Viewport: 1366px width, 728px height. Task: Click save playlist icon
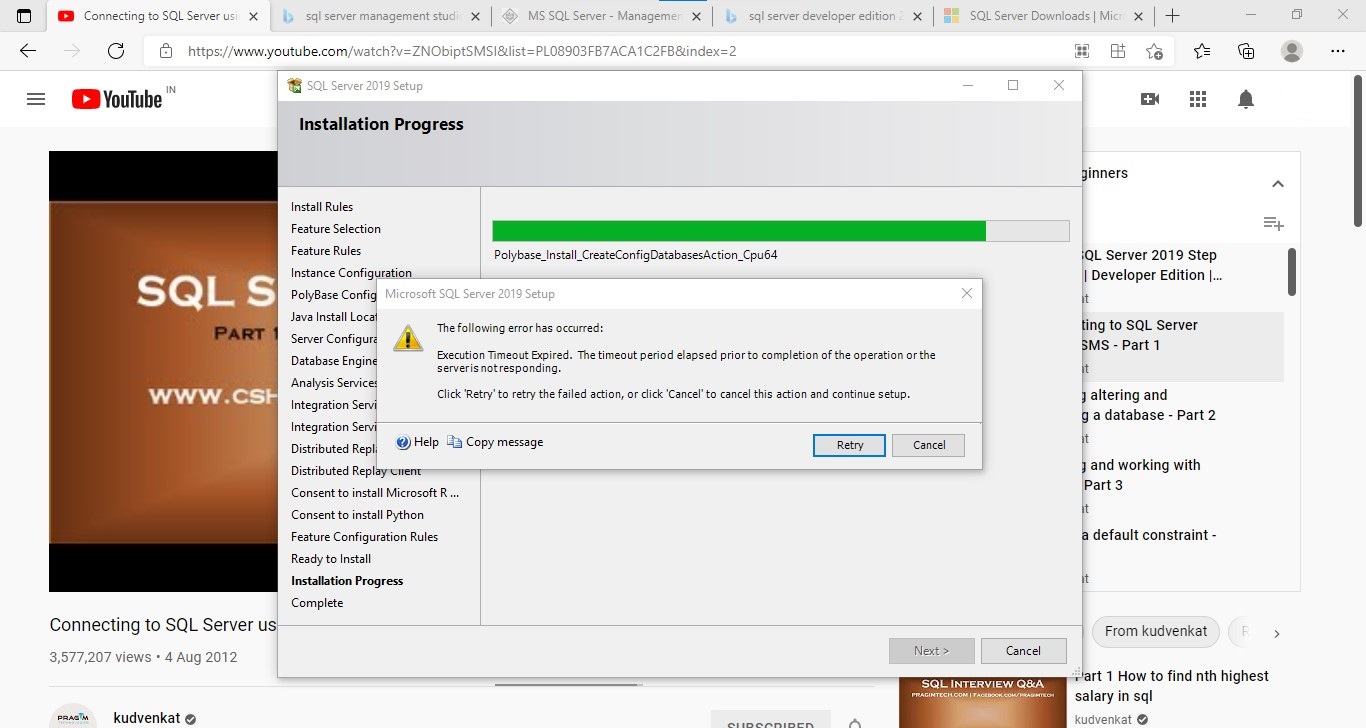click(x=1273, y=223)
